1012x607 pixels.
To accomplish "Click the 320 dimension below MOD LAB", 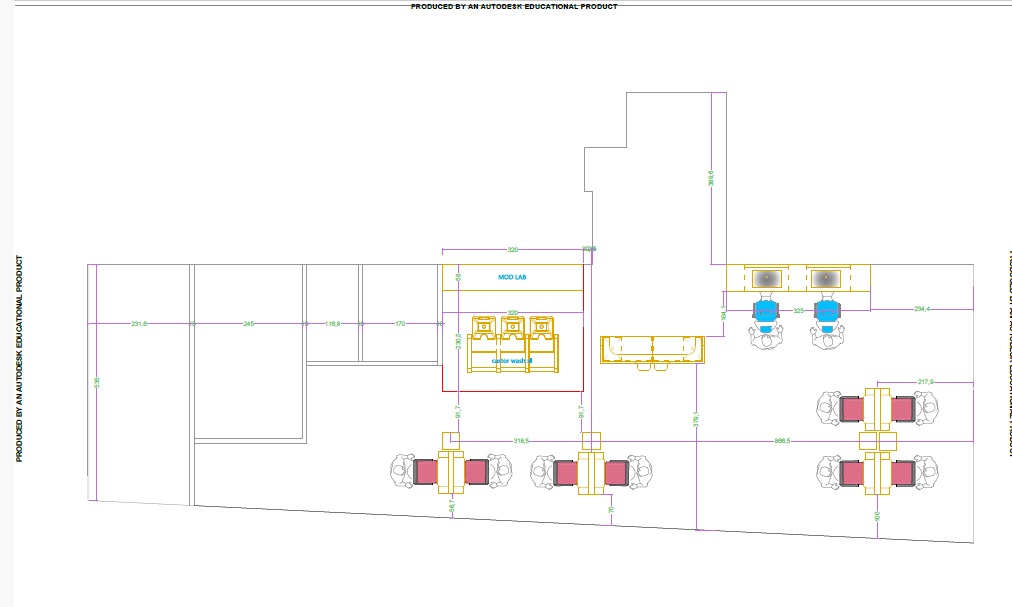I will tap(512, 313).
